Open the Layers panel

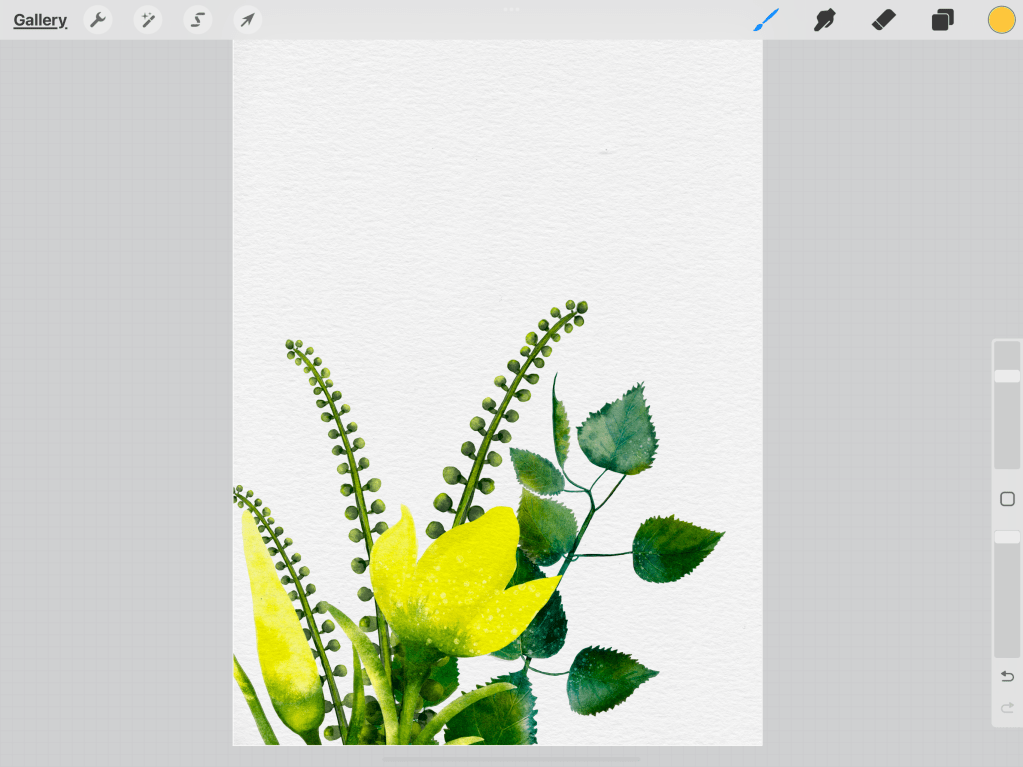pos(942,20)
